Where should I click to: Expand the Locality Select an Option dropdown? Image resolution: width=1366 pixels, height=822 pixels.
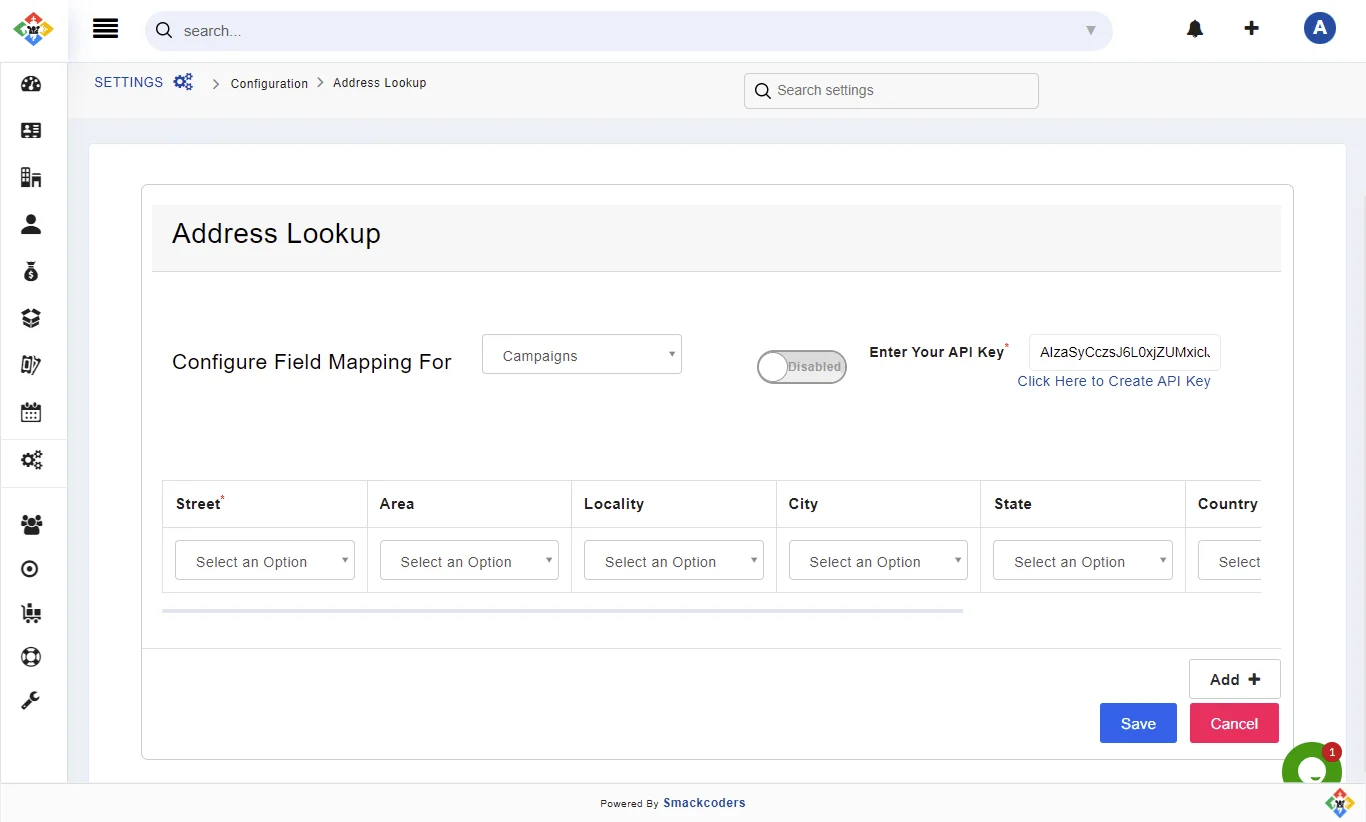click(673, 560)
